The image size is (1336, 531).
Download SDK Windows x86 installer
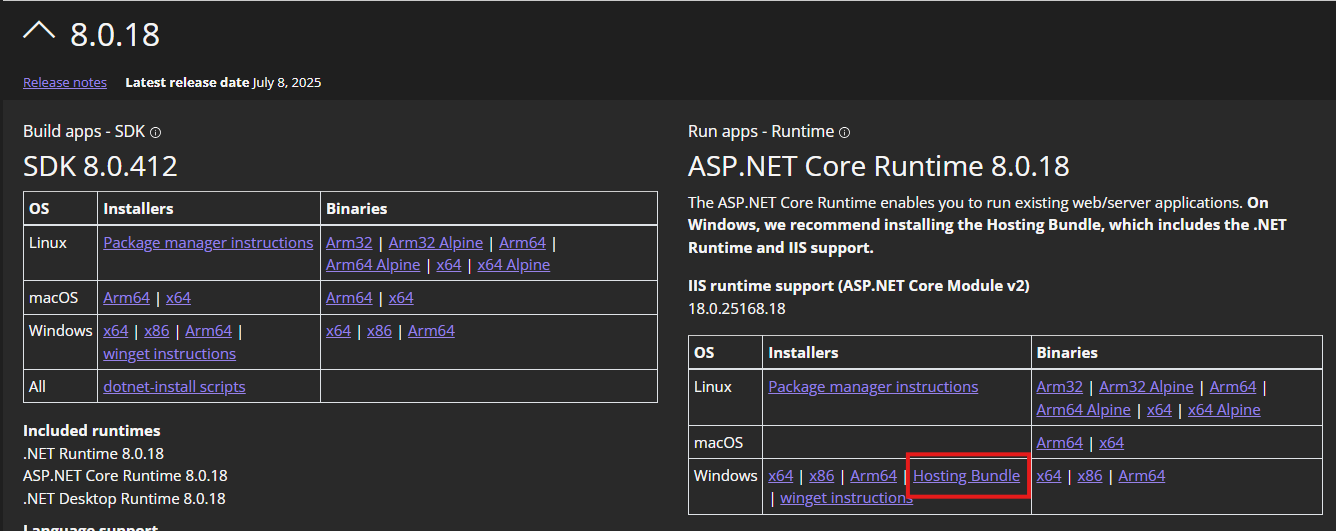[157, 330]
